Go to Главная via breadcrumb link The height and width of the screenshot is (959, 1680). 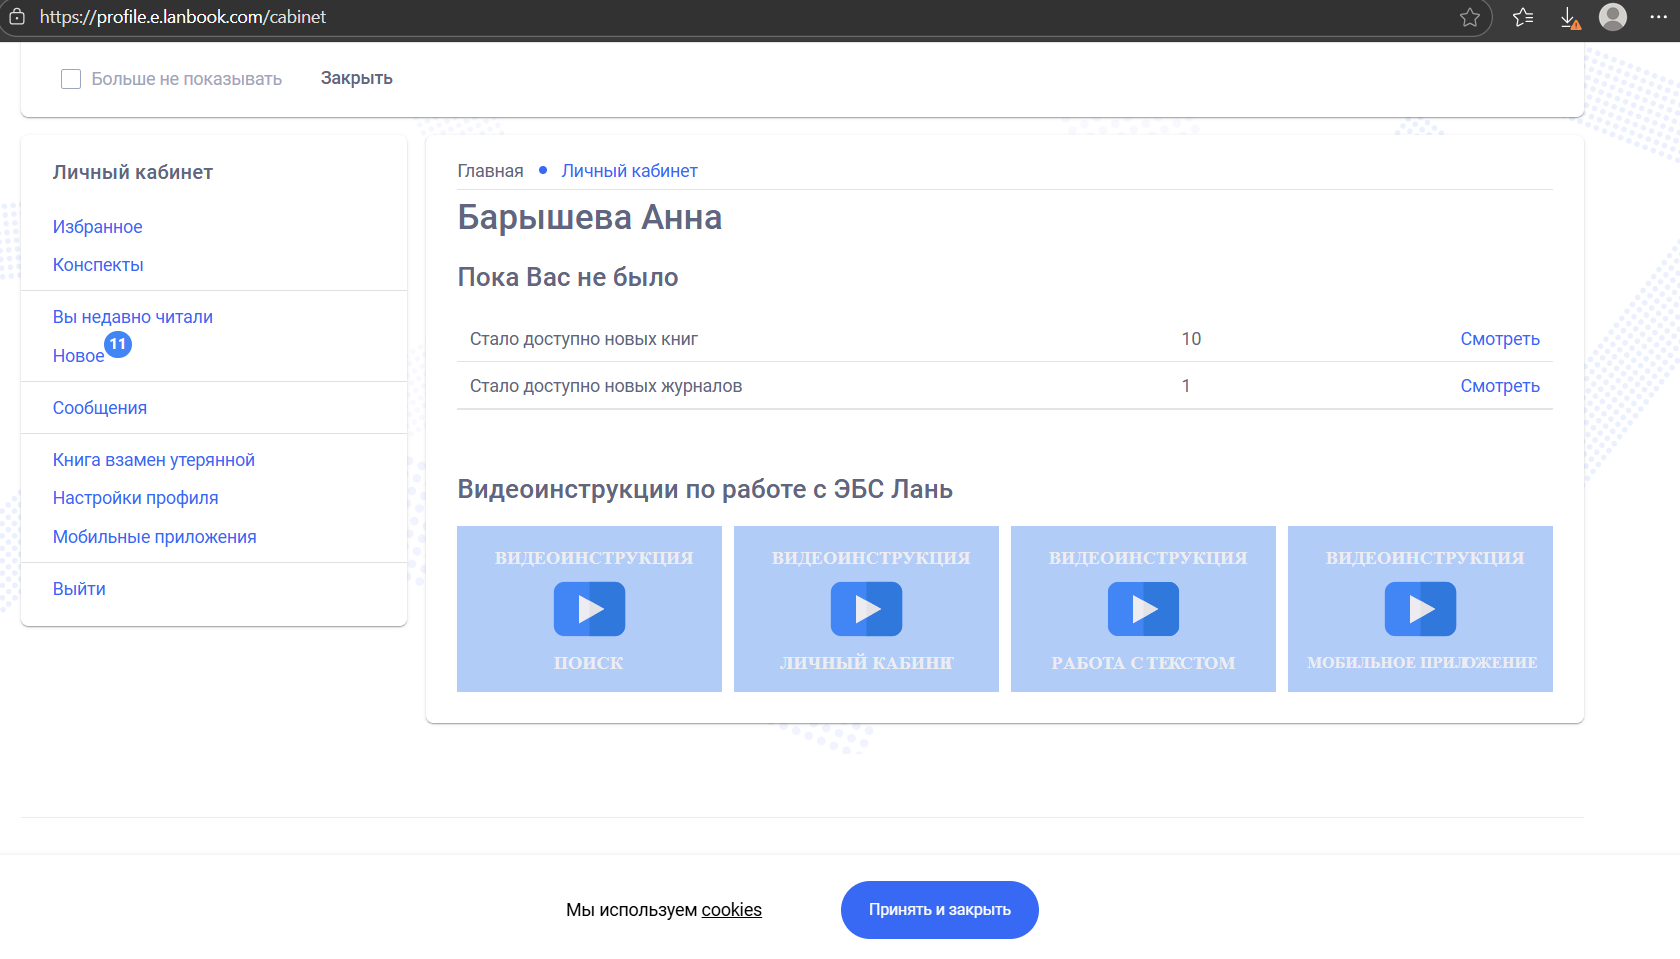pyautogui.click(x=489, y=170)
